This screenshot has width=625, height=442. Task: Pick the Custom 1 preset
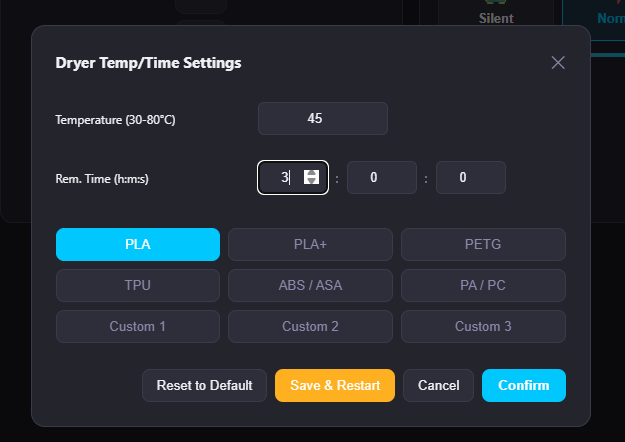[138, 326]
